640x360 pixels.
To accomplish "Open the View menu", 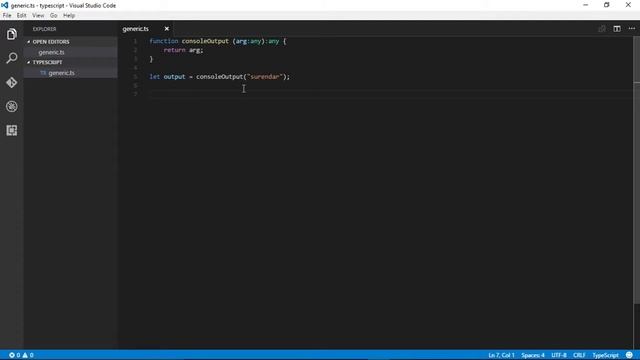I will click(38, 16).
